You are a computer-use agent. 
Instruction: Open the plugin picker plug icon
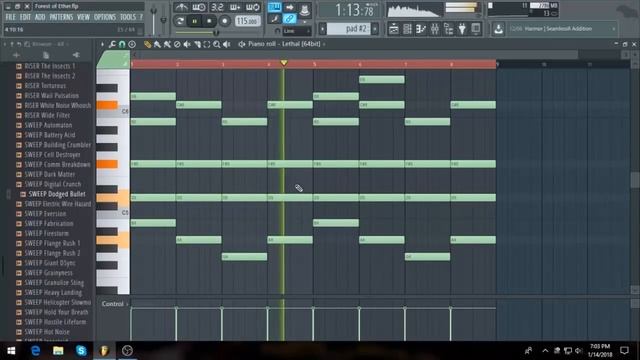(462, 29)
